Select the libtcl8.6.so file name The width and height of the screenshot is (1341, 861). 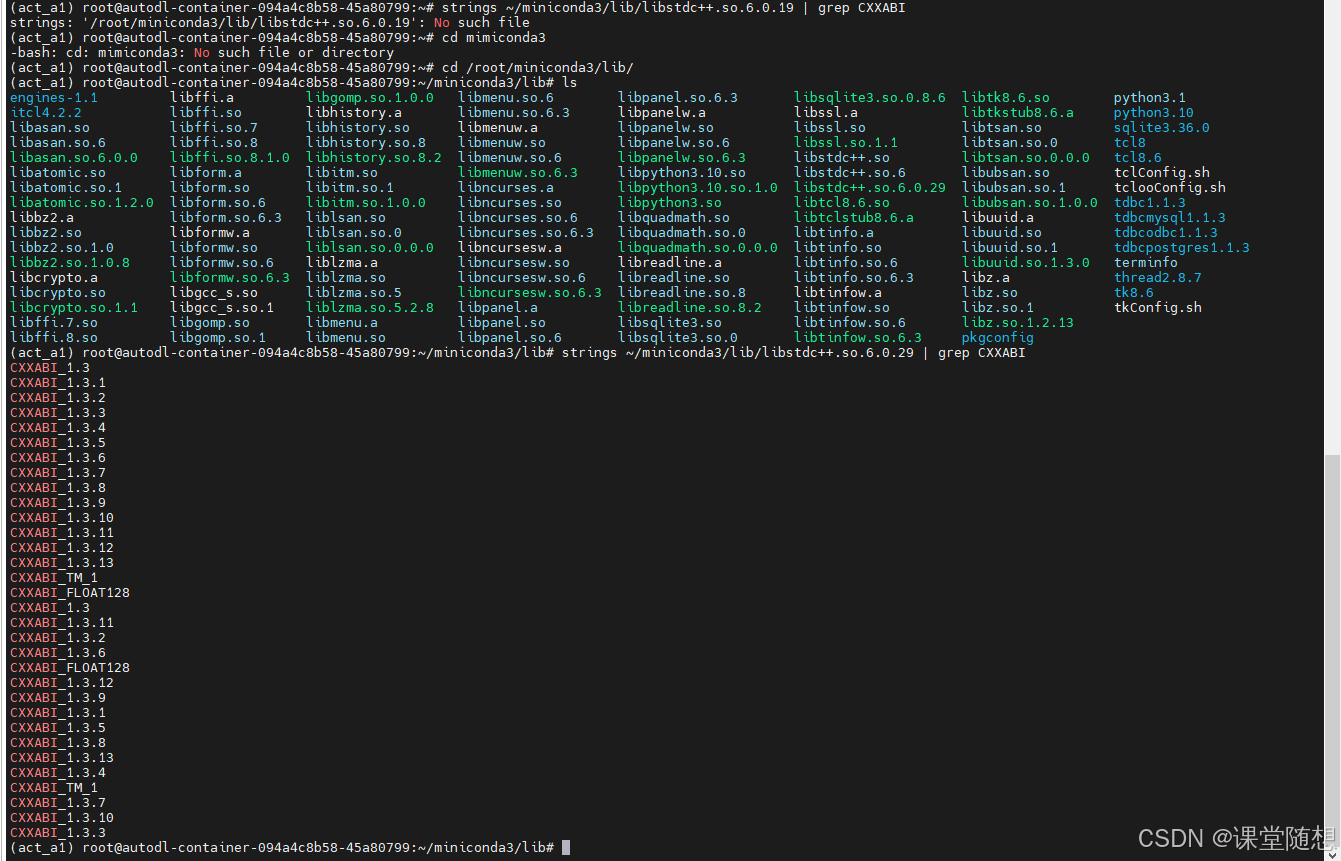click(x=842, y=203)
